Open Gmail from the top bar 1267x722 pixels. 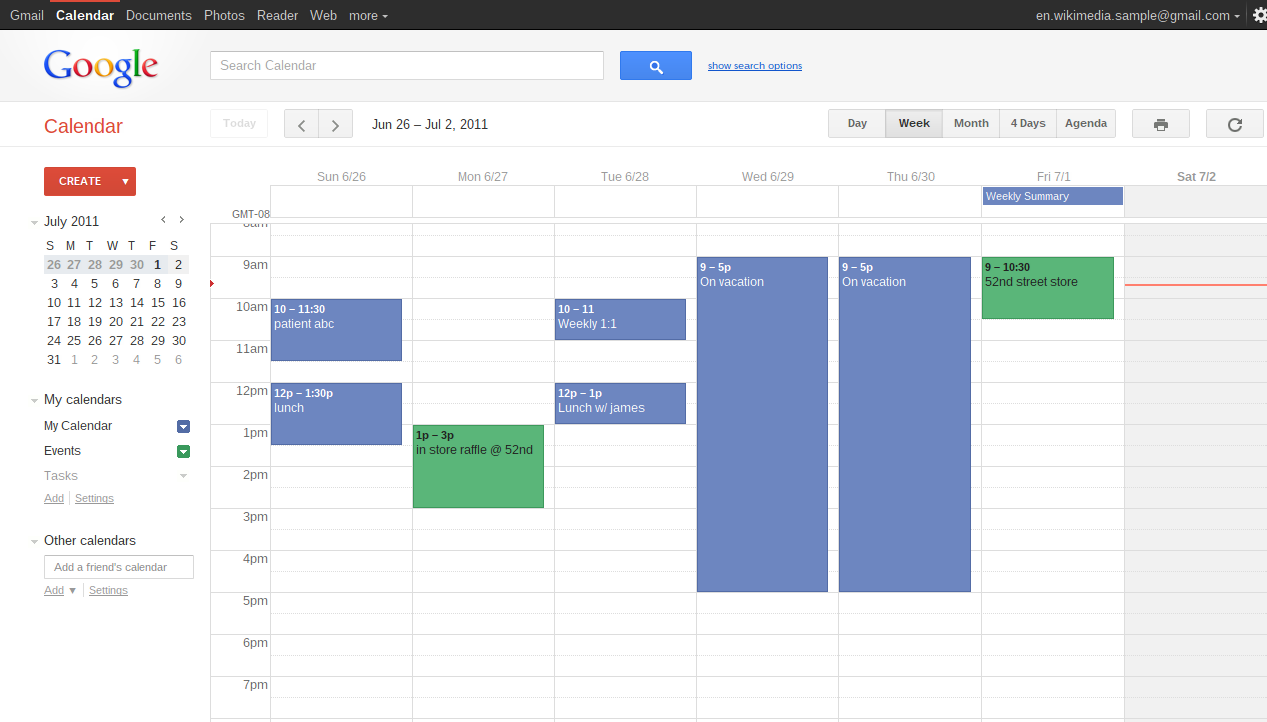tap(26, 15)
